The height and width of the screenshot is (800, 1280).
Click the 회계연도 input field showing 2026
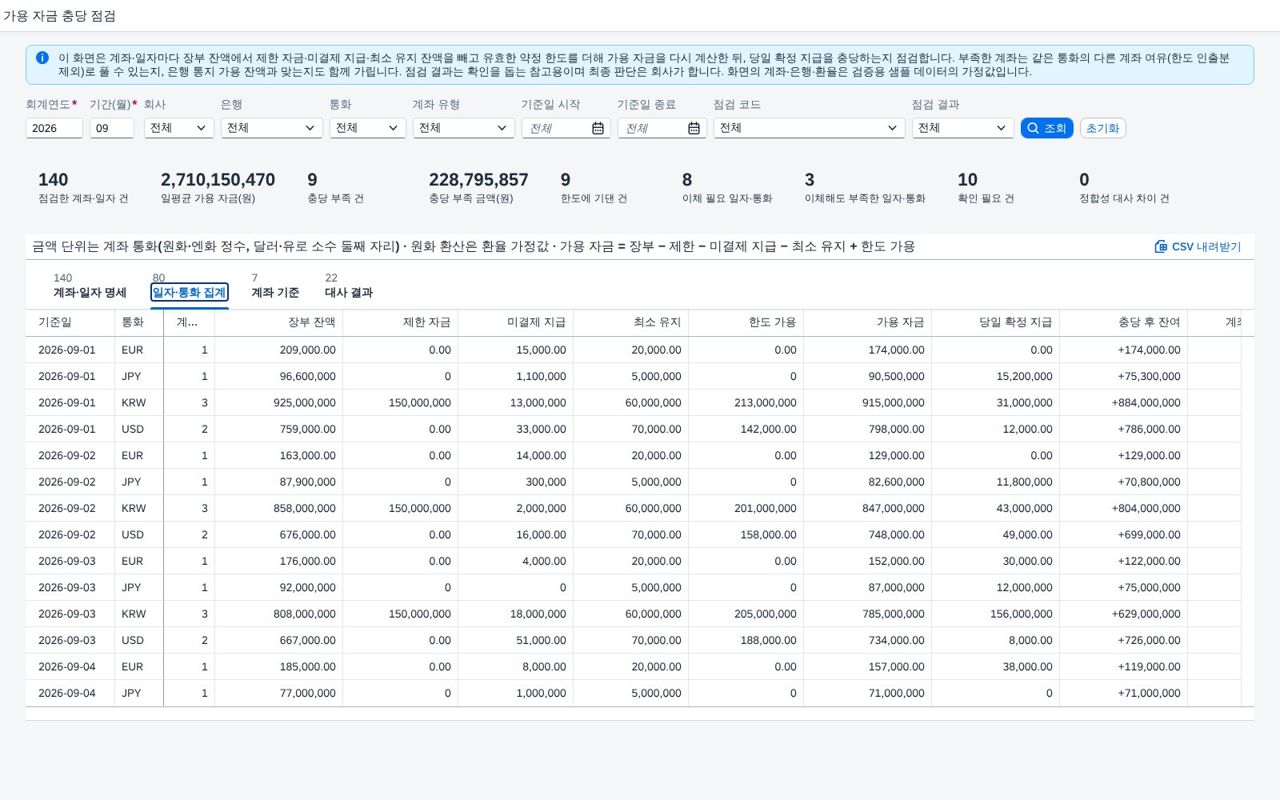(x=54, y=128)
